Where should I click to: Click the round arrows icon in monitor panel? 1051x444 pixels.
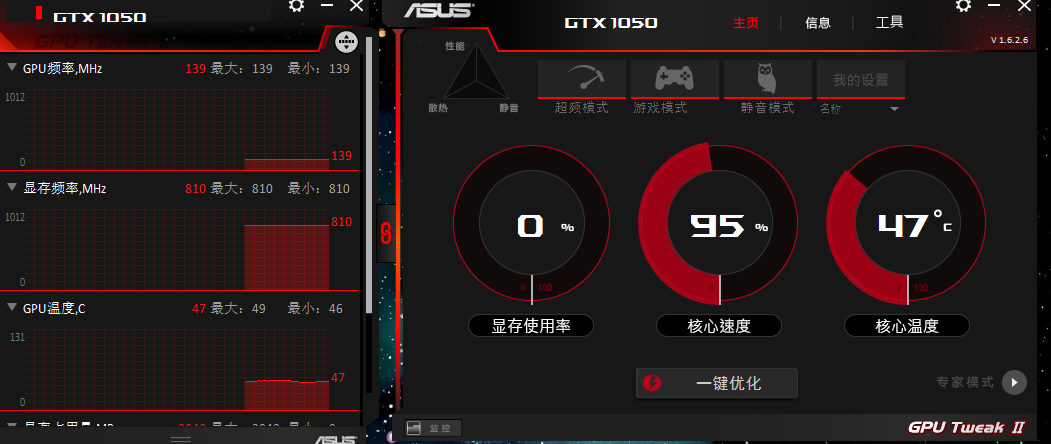click(346, 42)
